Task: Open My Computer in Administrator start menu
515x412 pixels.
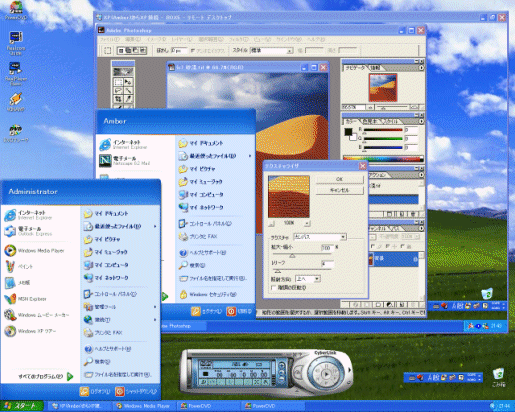Action: tap(106, 265)
